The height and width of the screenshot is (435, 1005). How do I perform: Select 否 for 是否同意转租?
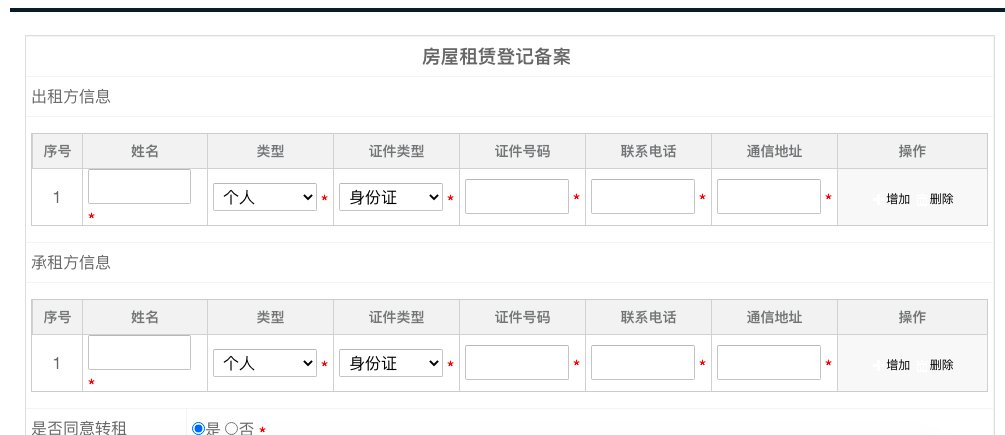pyautogui.click(x=231, y=429)
